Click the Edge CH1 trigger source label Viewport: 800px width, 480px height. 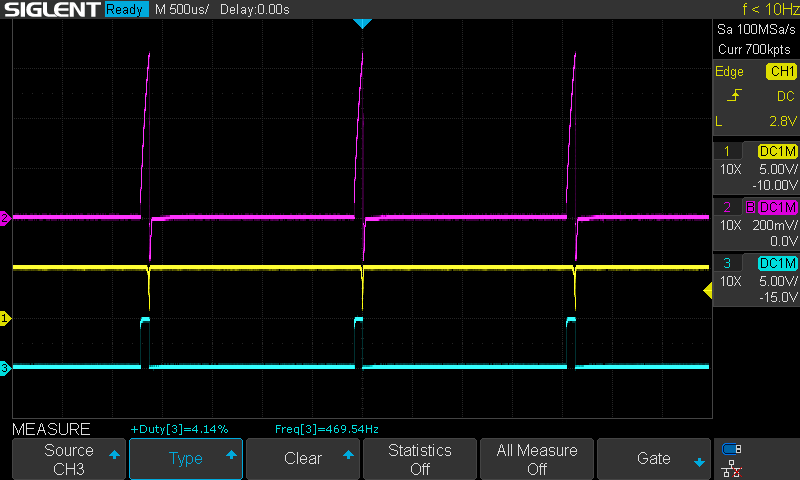point(756,72)
